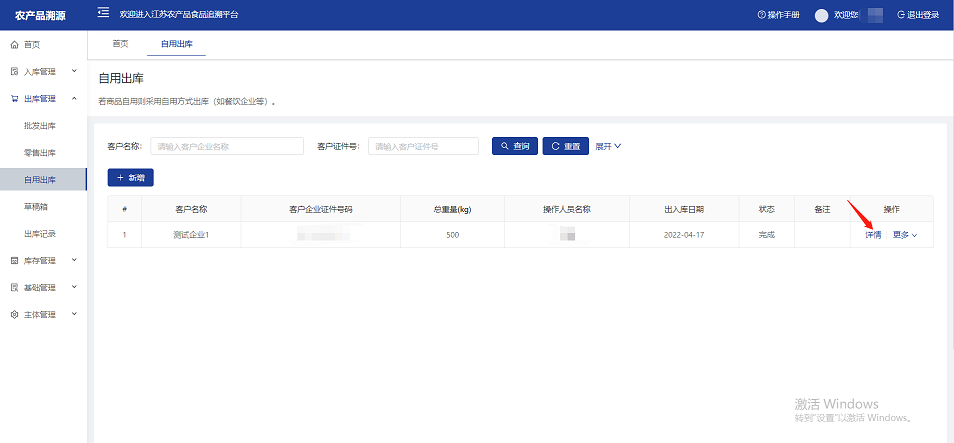
Task: Click the 主体管理 gear icon
Action: click(14, 314)
